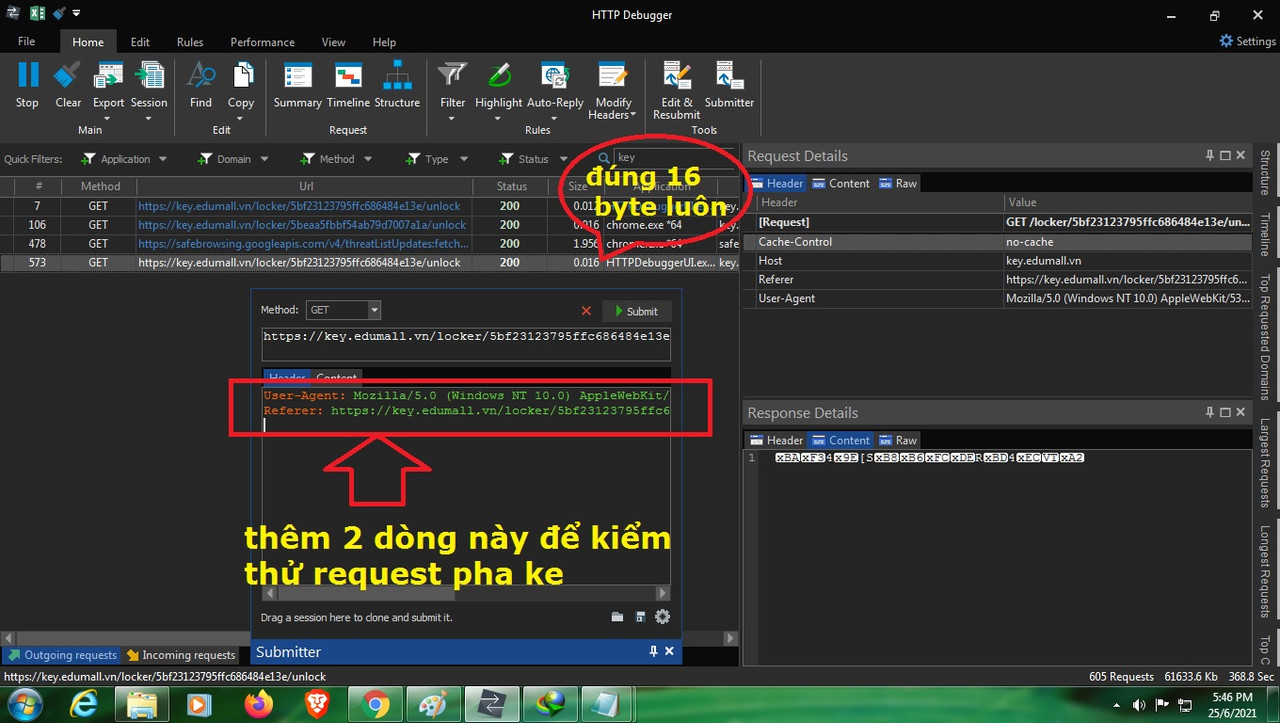Expand the Type quick filter dropdown
Screen dimensions: 1280x723
click(x=463, y=159)
